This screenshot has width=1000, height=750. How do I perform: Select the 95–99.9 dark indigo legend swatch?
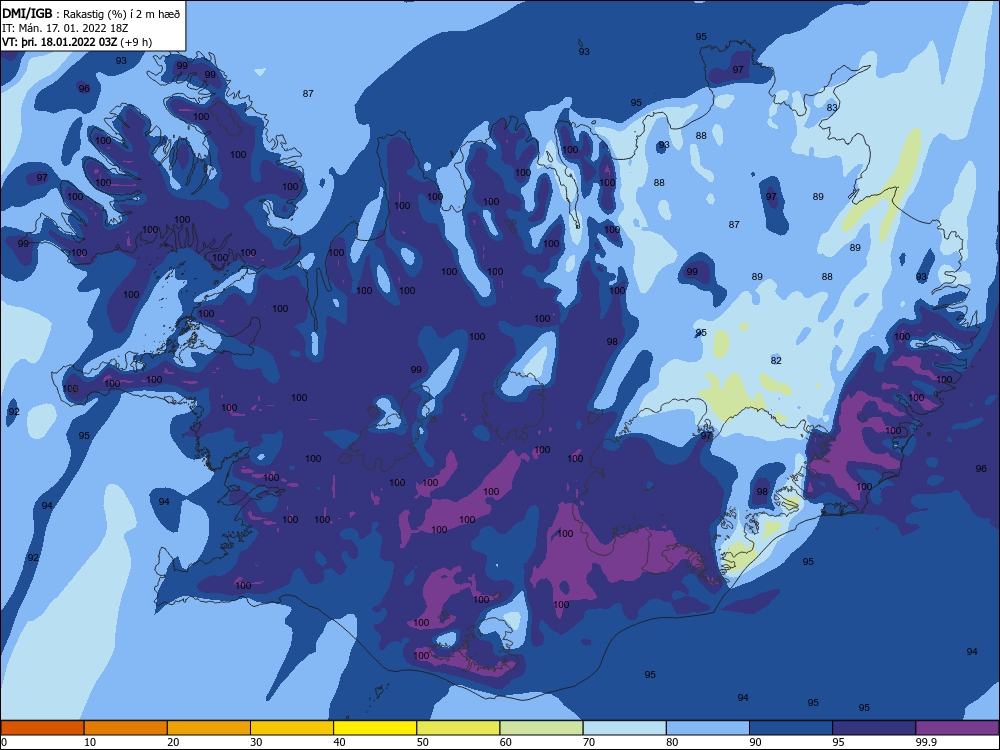[x=874, y=728]
